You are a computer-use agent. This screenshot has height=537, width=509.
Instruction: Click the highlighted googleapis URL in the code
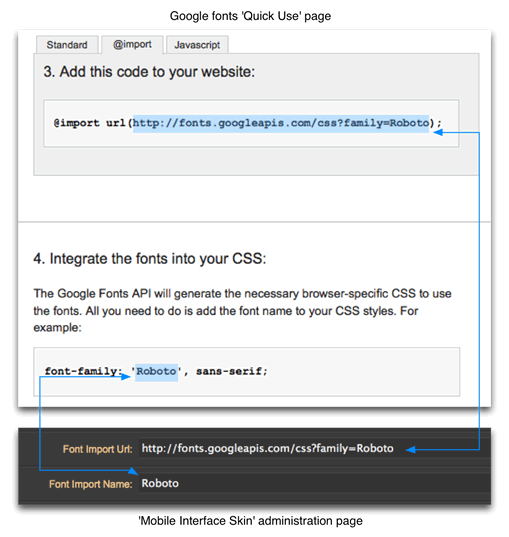(x=281, y=123)
